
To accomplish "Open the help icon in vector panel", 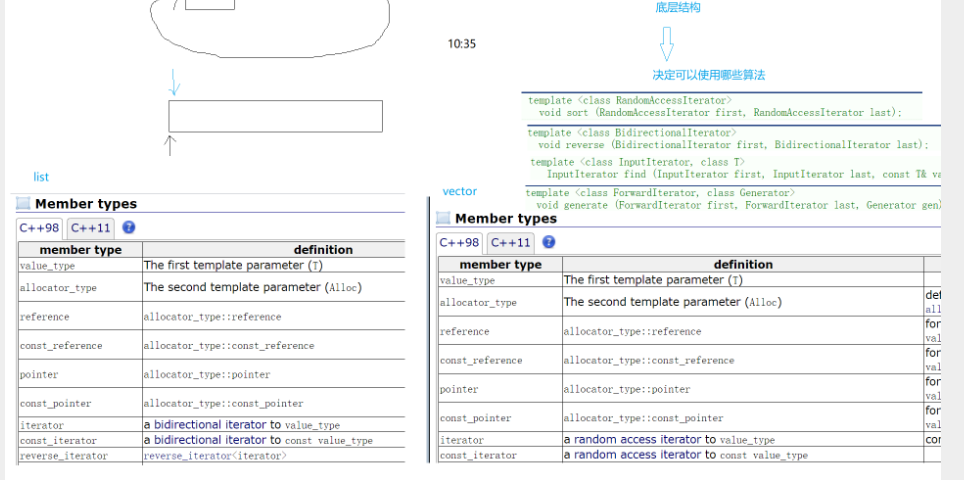I will click(549, 242).
